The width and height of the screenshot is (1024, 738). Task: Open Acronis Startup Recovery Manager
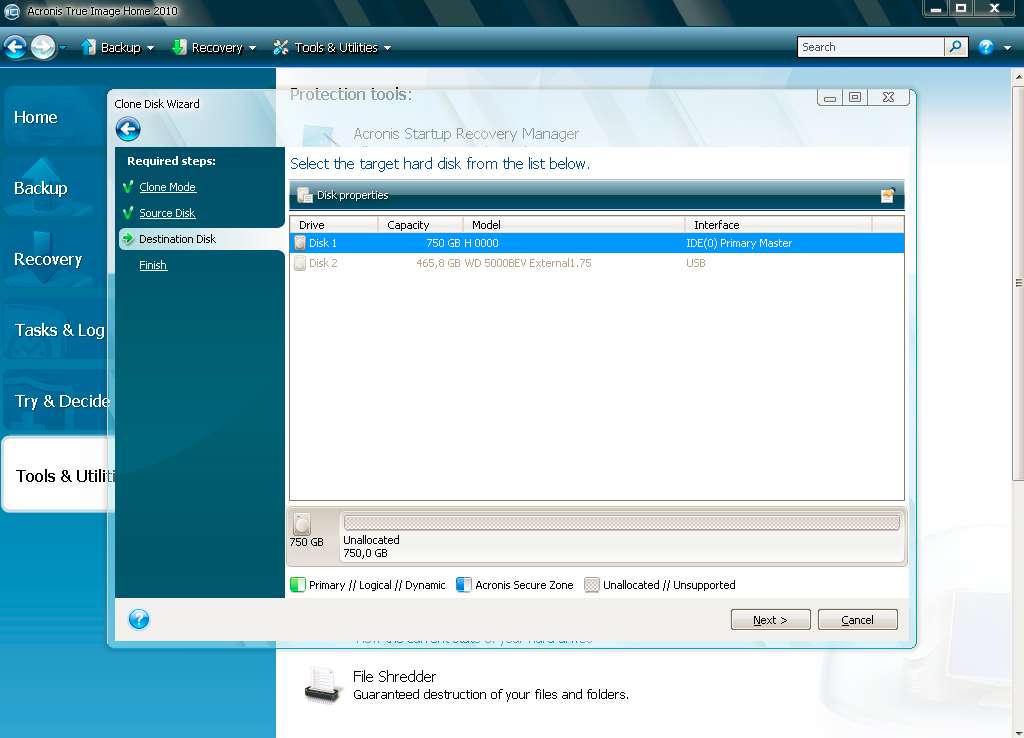click(x=466, y=134)
